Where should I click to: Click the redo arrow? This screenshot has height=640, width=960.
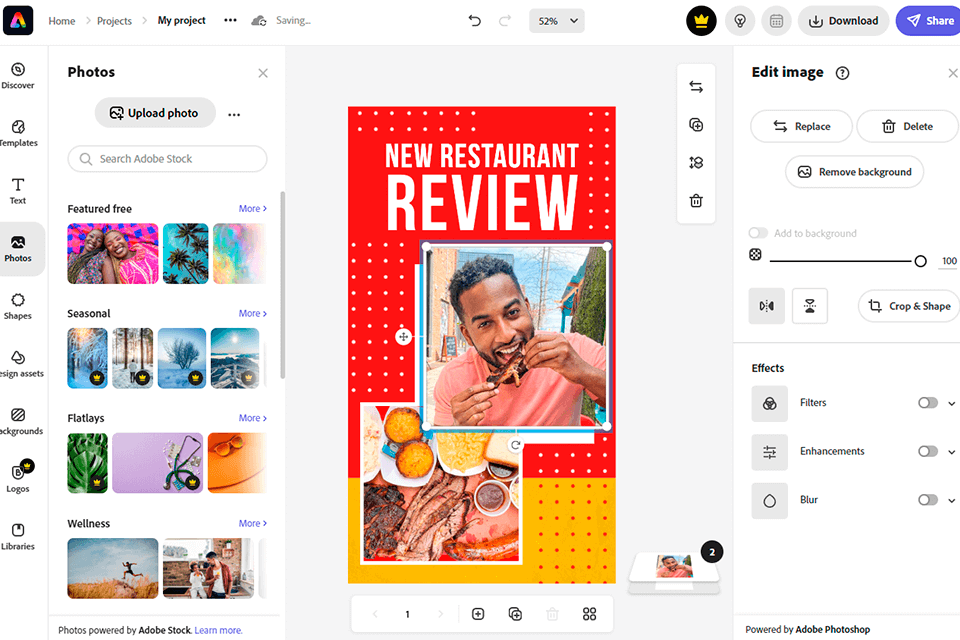click(505, 21)
